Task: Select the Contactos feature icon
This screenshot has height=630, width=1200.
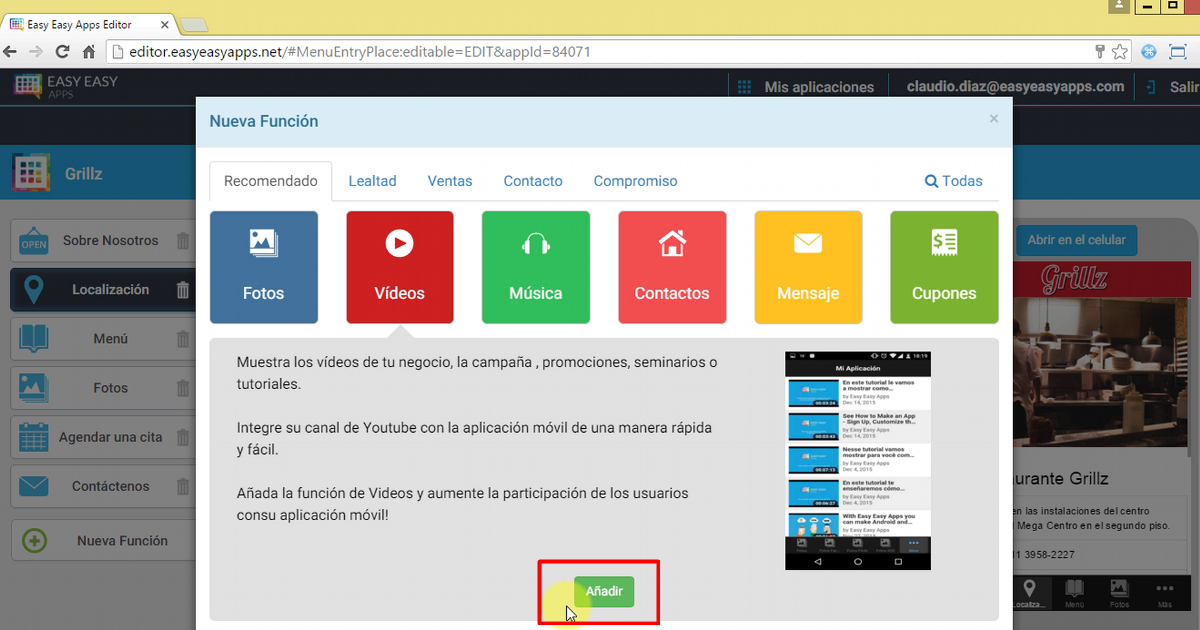Action: click(x=671, y=267)
